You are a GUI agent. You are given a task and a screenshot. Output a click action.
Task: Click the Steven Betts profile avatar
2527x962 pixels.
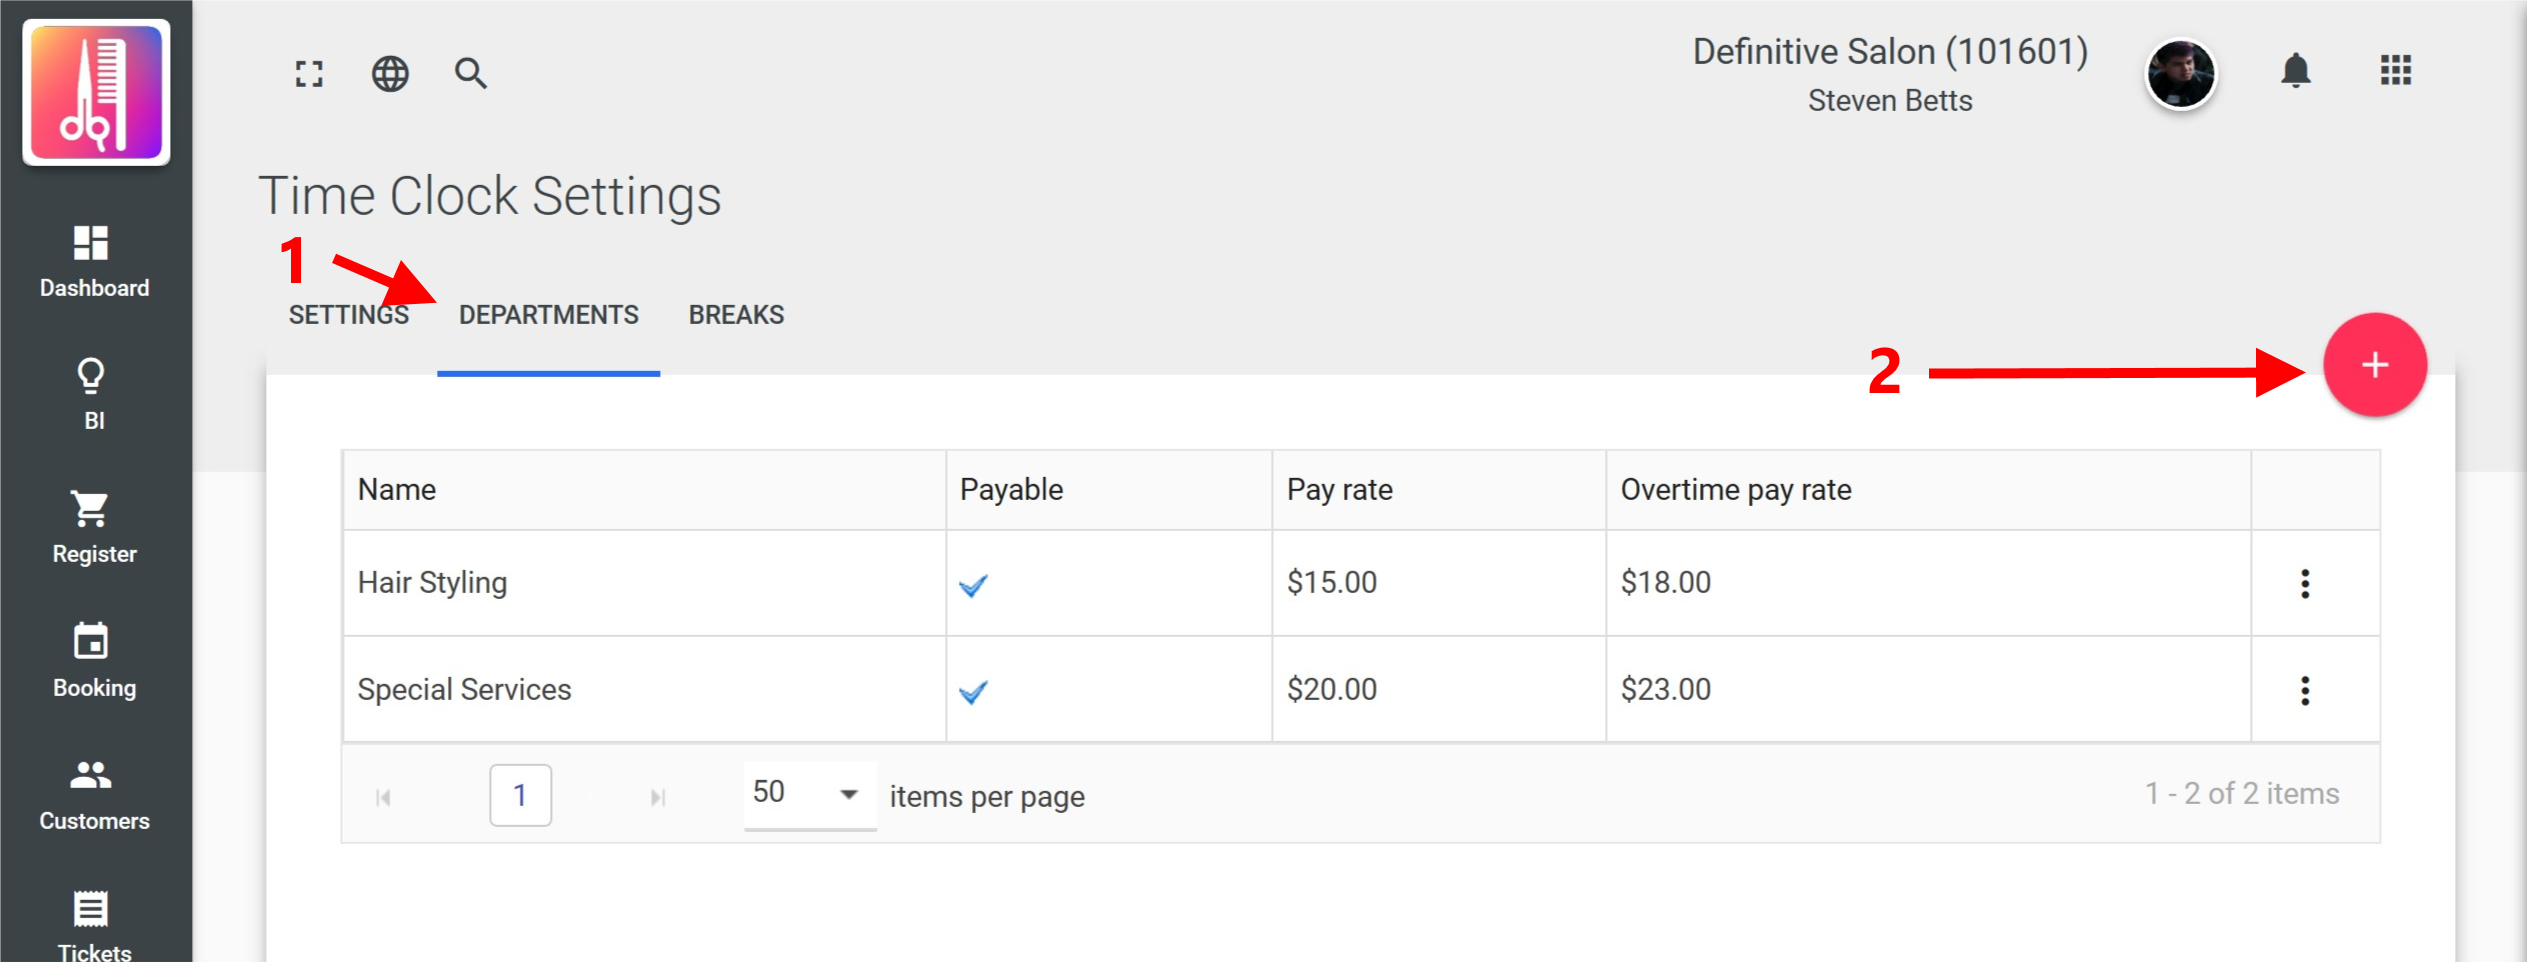point(2180,74)
